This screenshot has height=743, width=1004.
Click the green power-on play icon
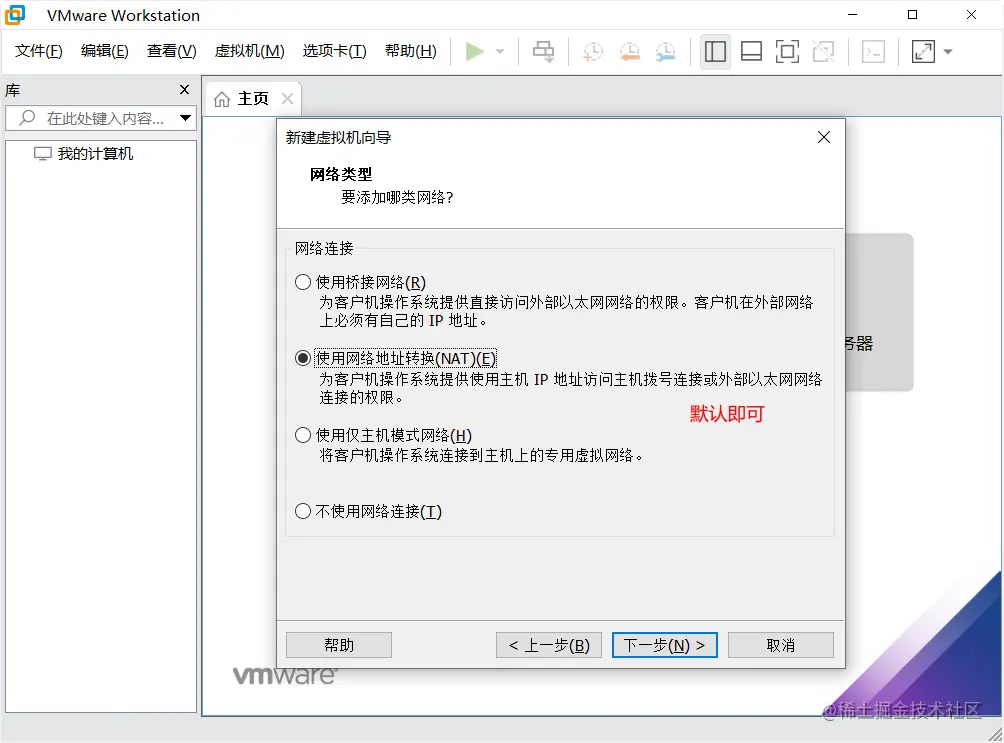pos(474,51)
